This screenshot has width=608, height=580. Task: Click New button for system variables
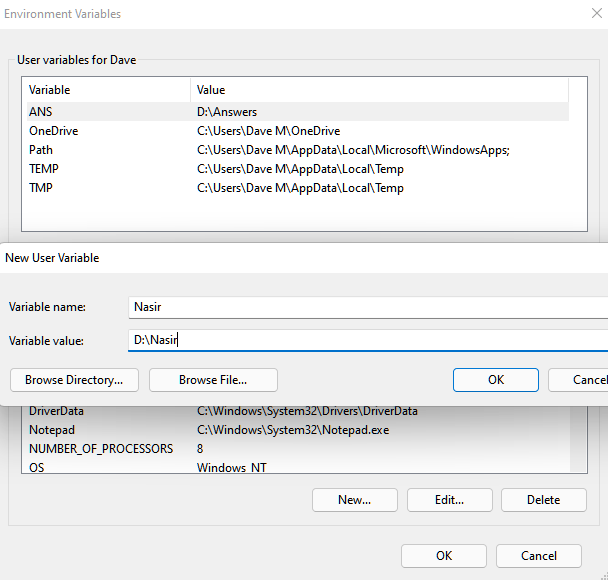click(x=354, y=500)
